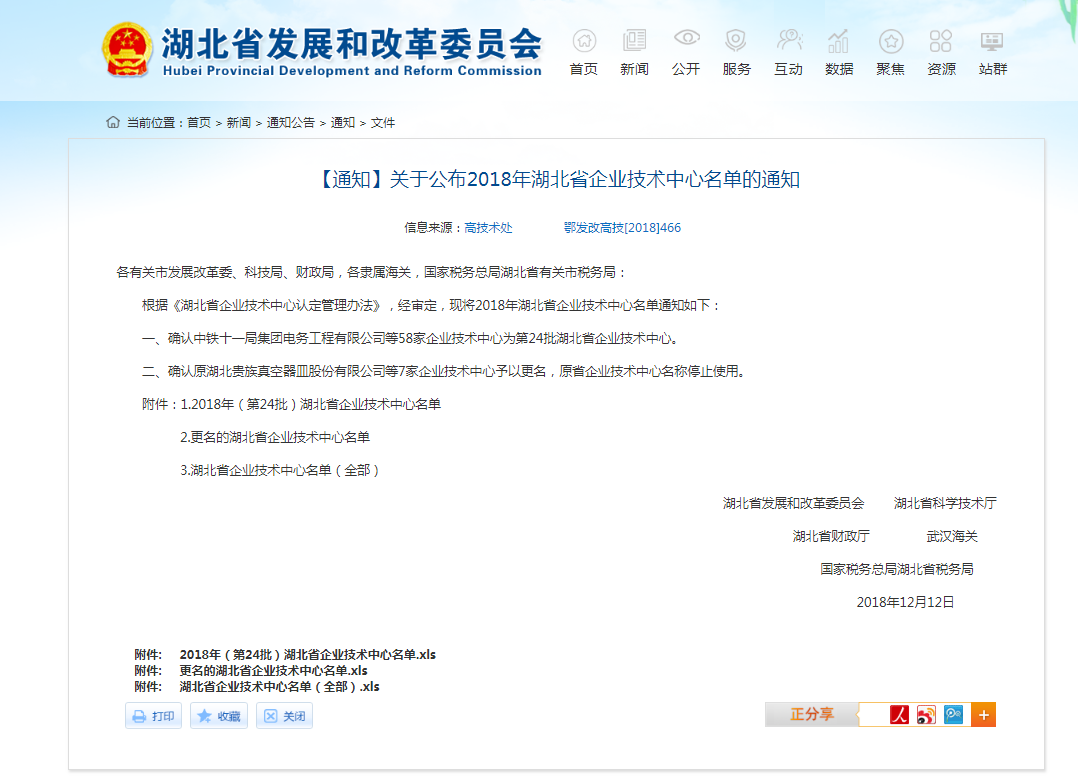
Task: Click the breadcrumb home icon
Action: (113, 122)
